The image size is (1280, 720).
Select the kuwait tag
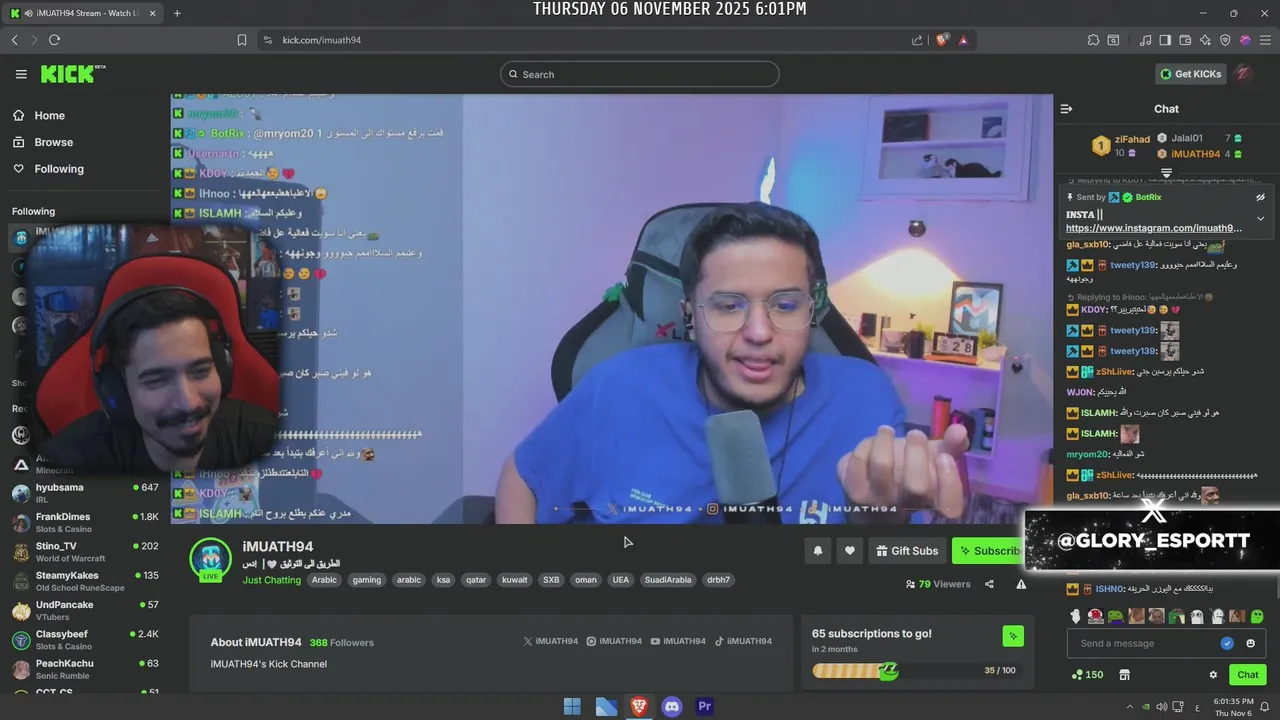click(514, 580)
